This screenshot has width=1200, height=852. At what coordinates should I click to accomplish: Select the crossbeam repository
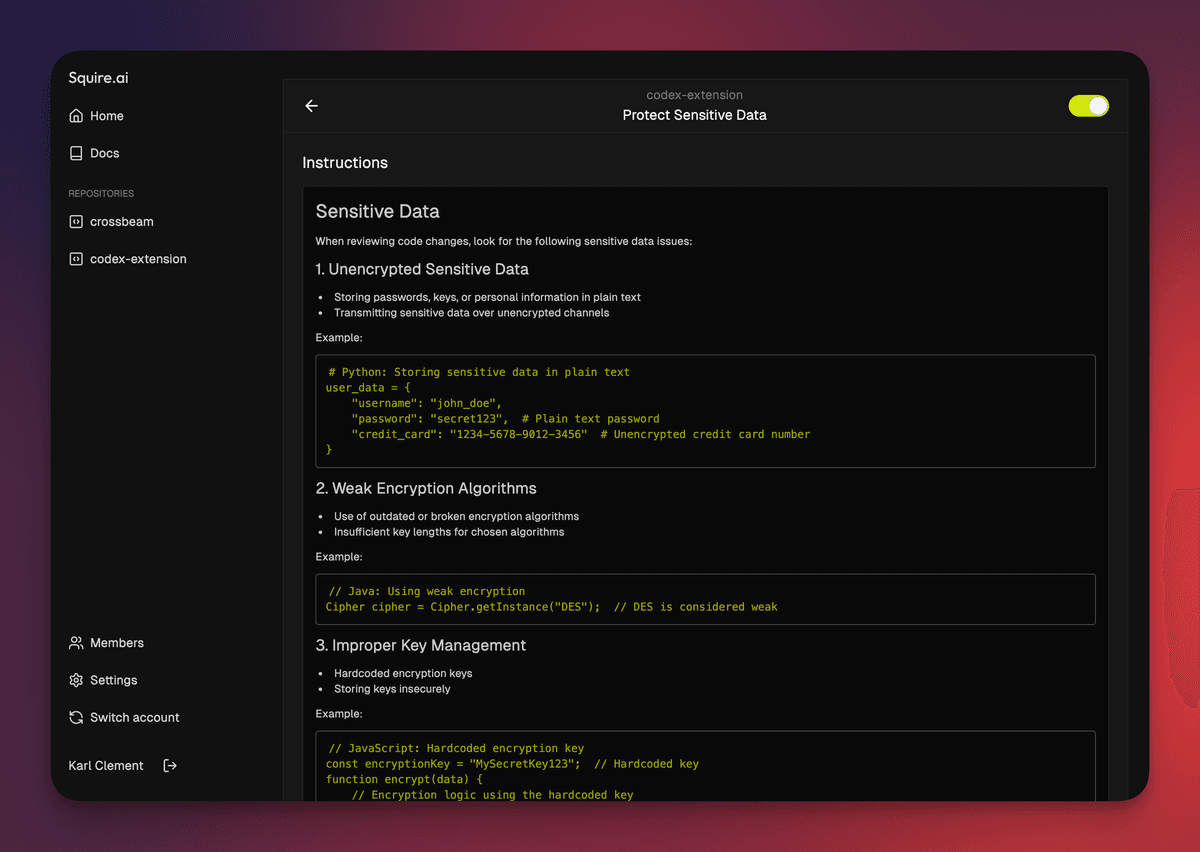click(x=121, y=221)
